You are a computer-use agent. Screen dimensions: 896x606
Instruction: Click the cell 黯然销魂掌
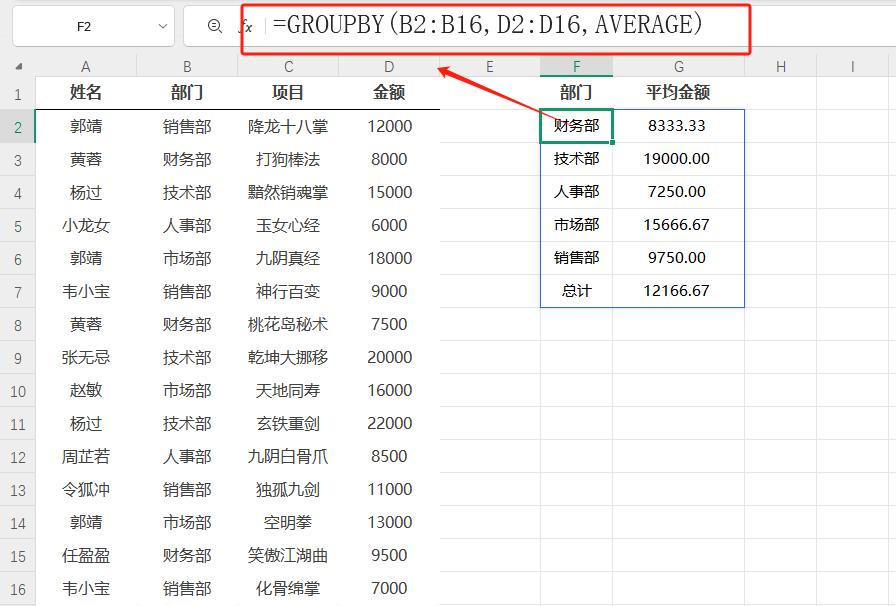[288, 193]
